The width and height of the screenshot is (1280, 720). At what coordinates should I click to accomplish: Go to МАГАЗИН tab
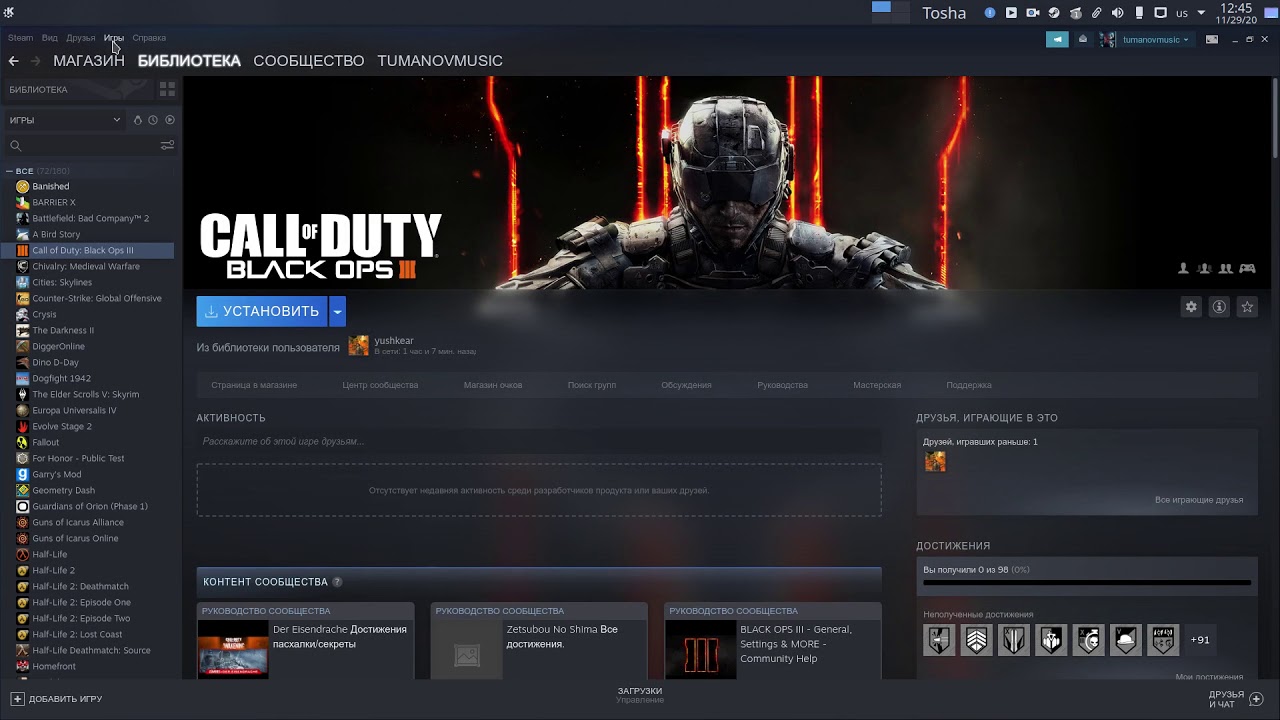click(89, 61)
